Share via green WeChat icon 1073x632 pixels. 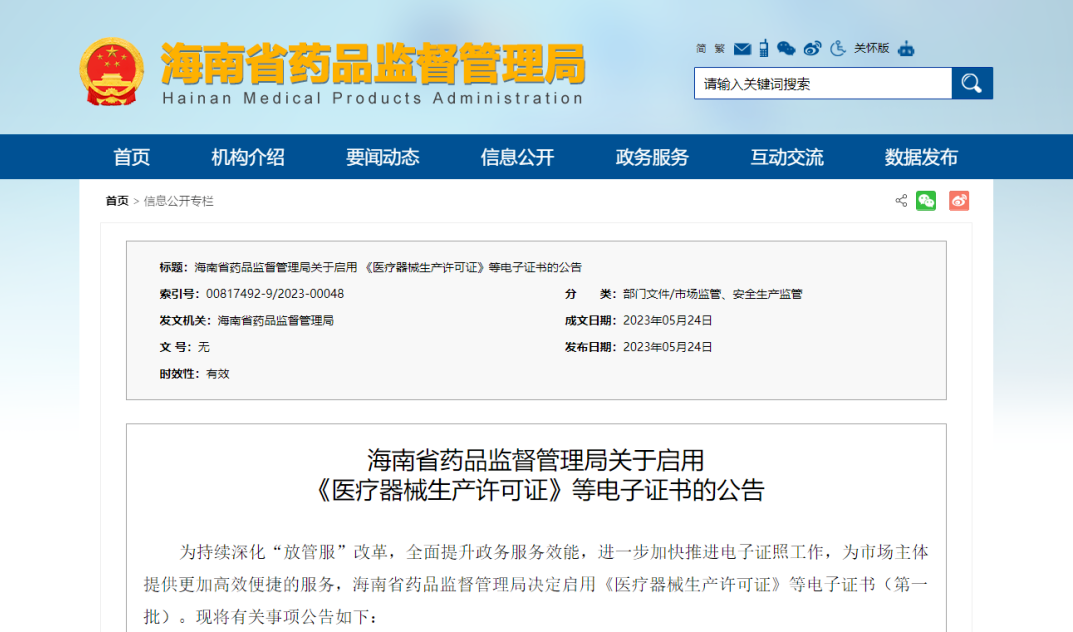[926, 201]
